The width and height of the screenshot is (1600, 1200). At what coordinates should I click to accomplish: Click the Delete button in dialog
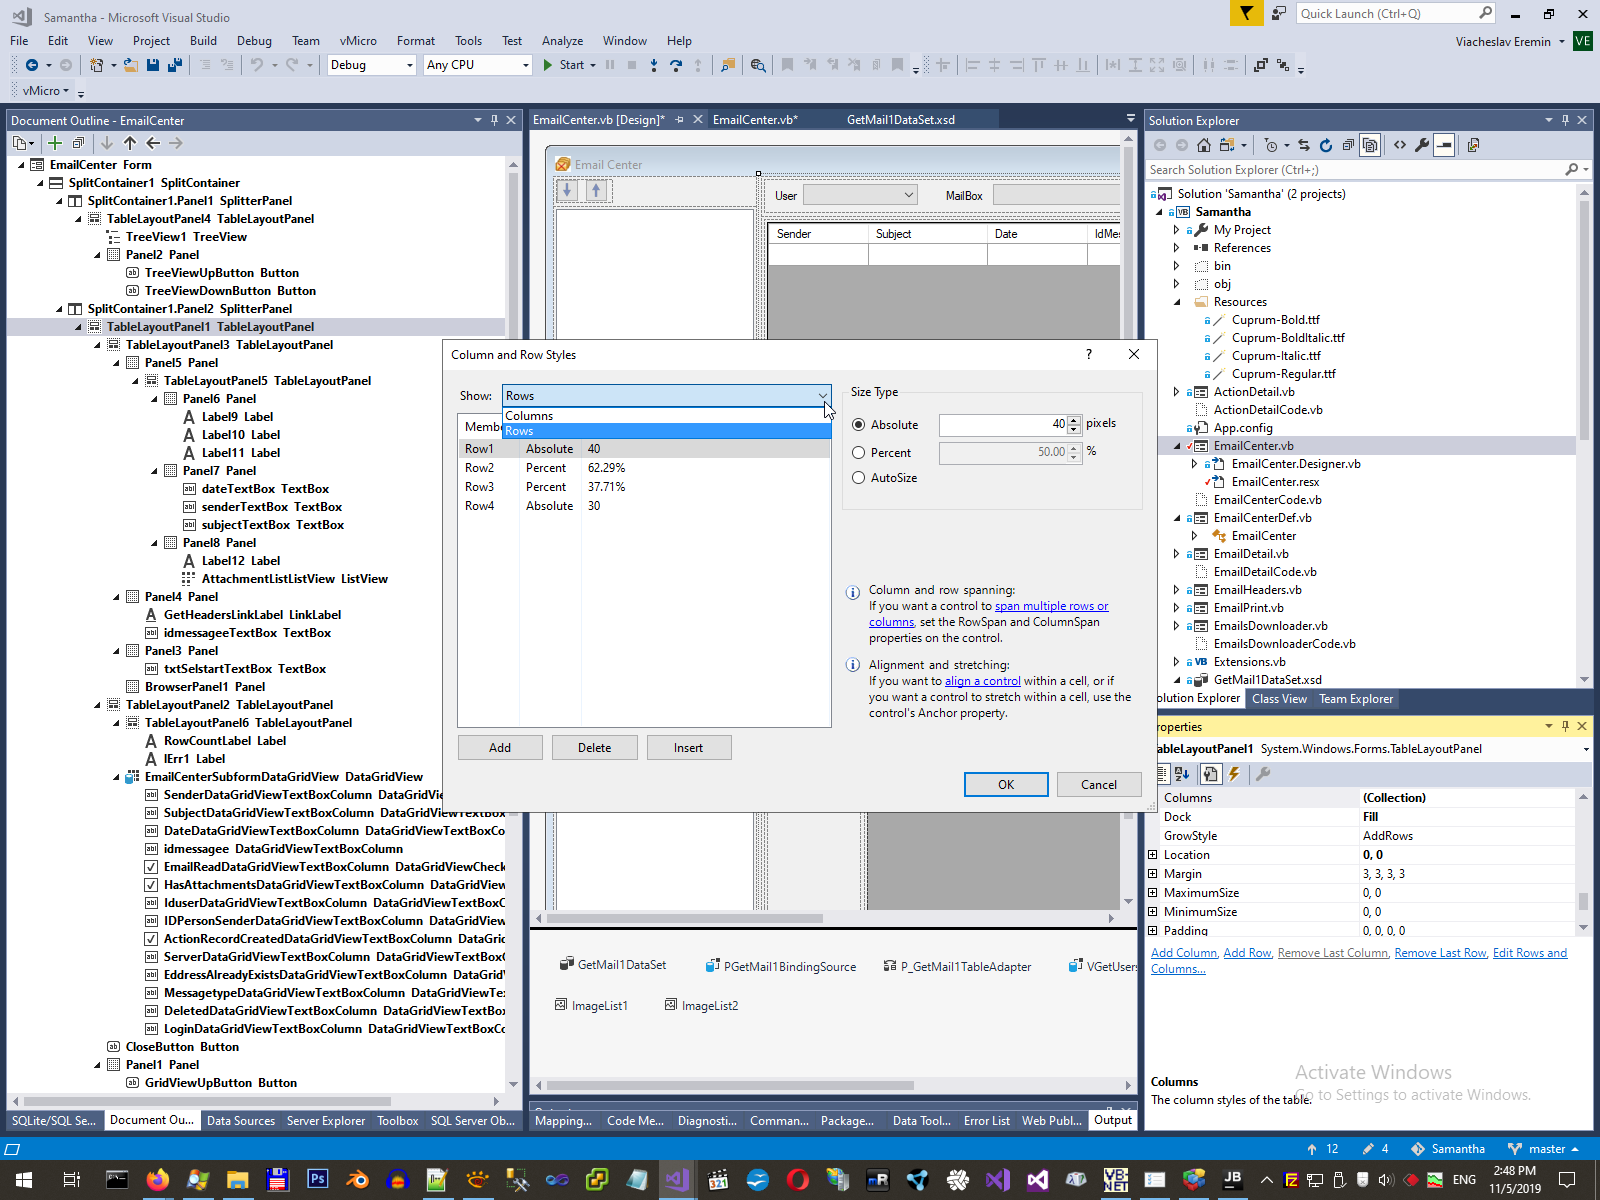[594, 748]
